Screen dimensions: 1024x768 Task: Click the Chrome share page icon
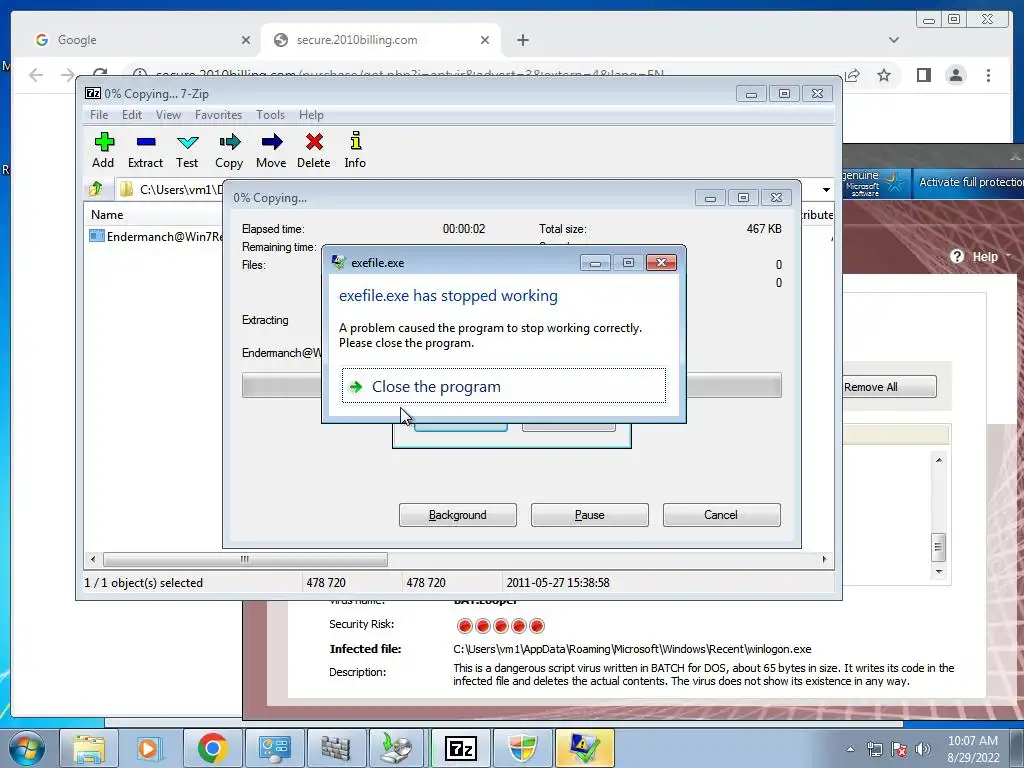pyautogui.click(x=852, y=75)
